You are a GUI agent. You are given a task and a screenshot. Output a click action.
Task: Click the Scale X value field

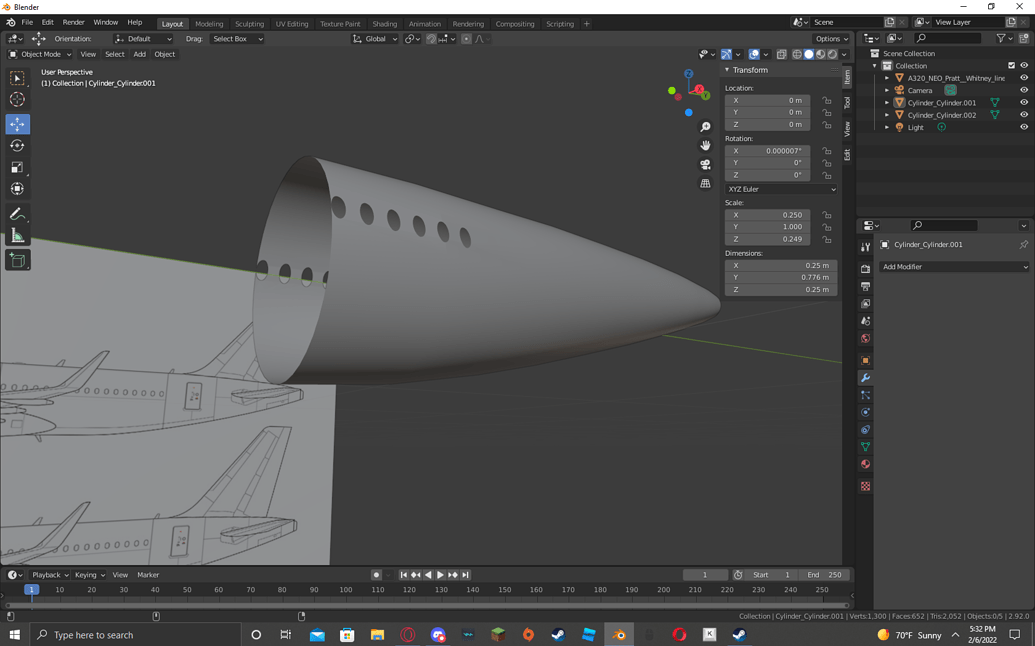(767, 215)
